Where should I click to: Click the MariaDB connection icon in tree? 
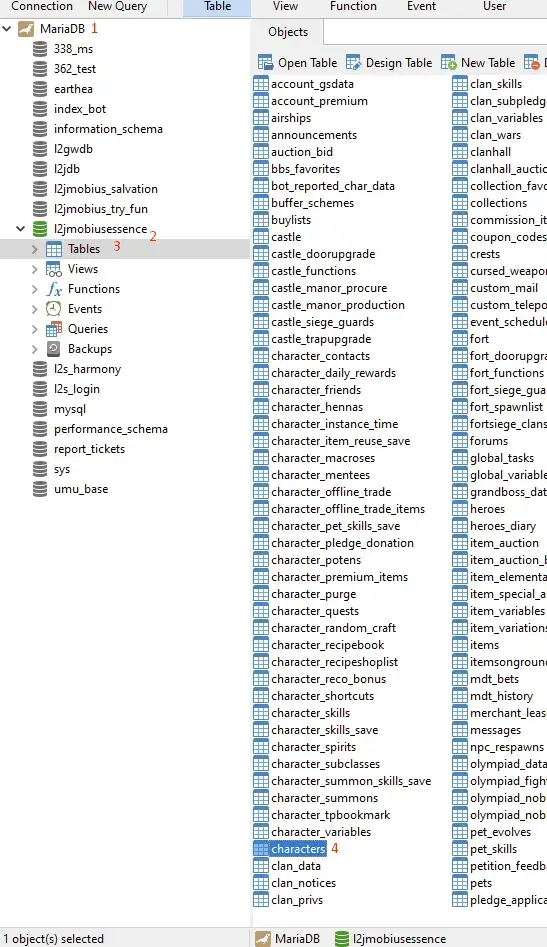(x=26, y=28)
